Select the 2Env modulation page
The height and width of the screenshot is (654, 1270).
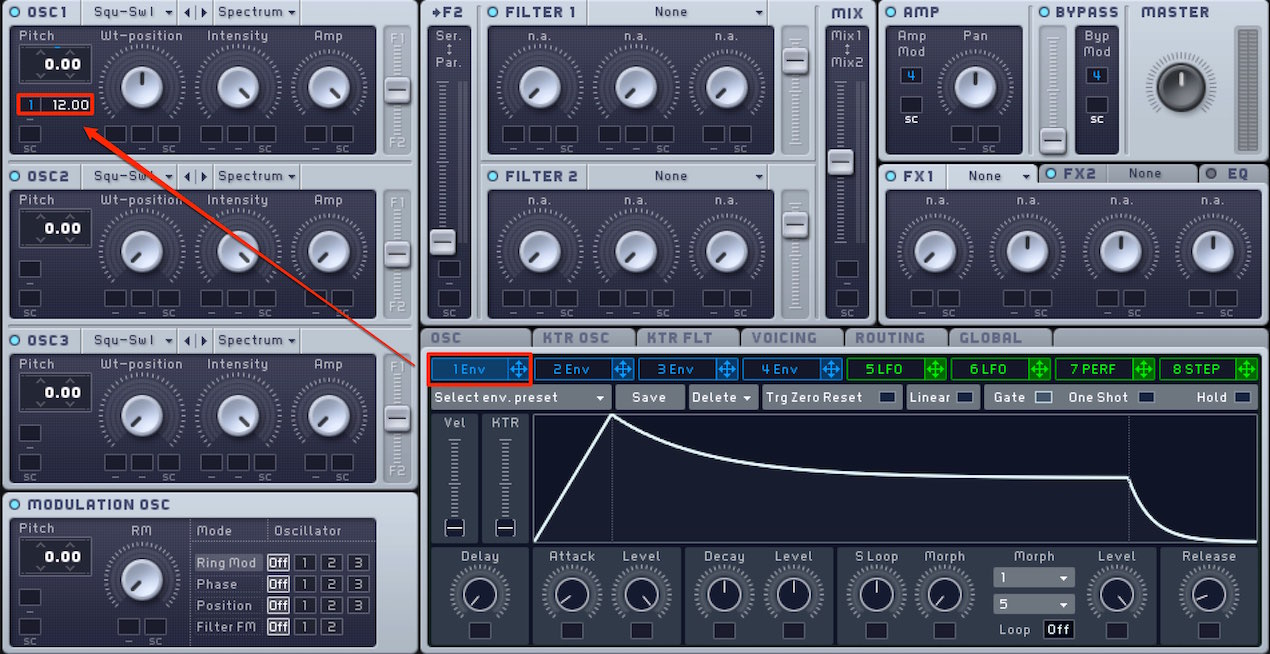click(572, 369)
